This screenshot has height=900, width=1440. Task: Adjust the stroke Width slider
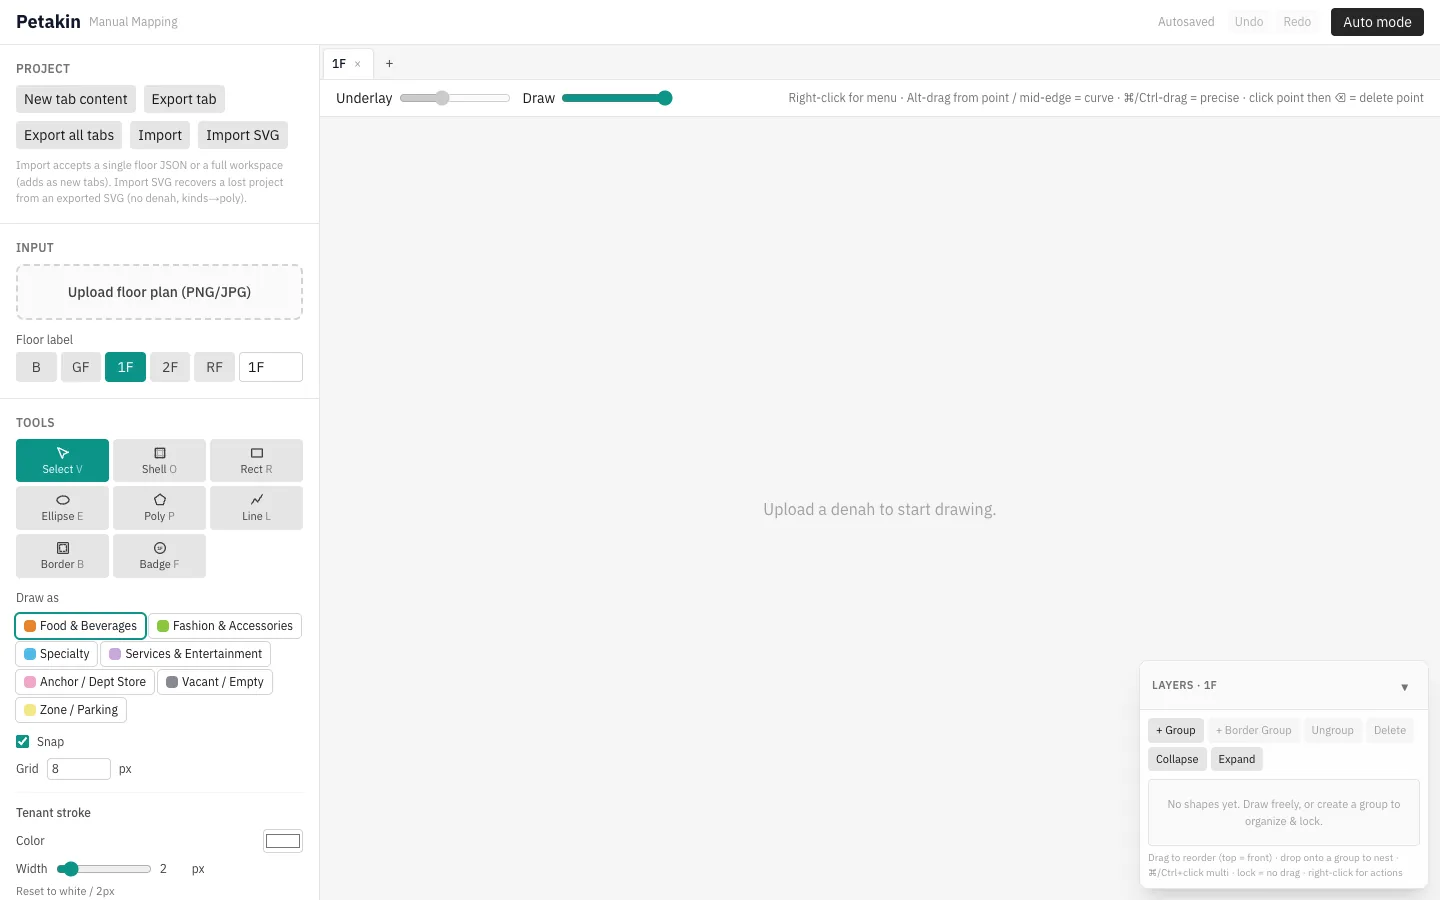click(x=104, y=869)
